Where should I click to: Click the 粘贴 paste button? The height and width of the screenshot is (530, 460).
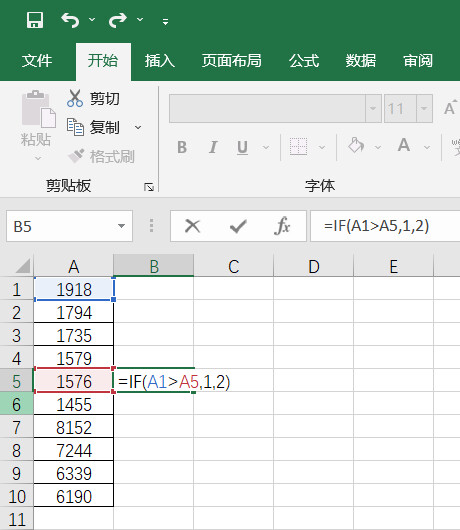36,125
